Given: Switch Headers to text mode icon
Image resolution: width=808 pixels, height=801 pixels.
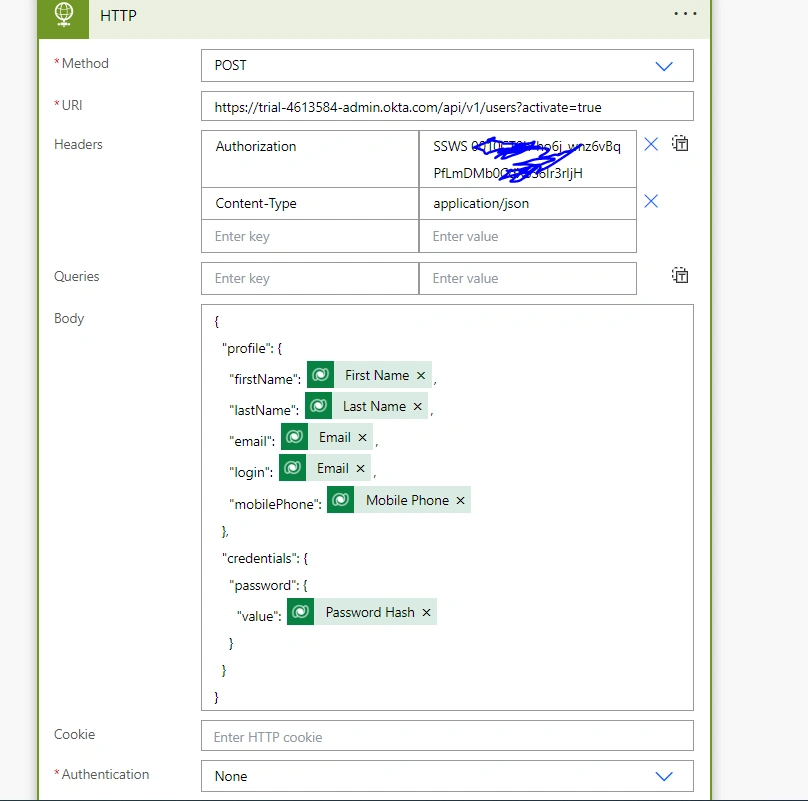Looking at the screenshot, I should (680, 143).
